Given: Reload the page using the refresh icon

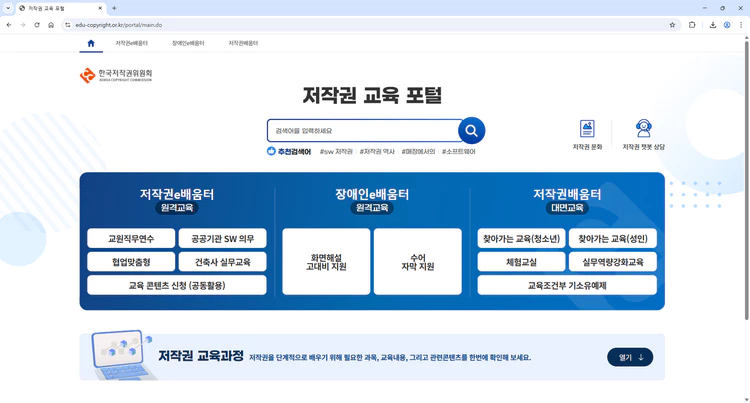Looking at the screenshot, I should (37, 25).
